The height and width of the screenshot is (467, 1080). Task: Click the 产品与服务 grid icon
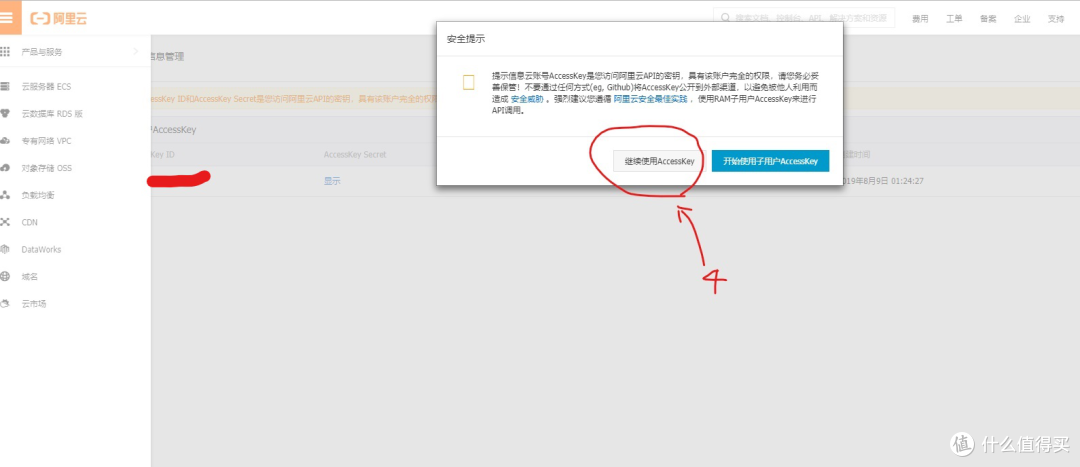point(6,52)
